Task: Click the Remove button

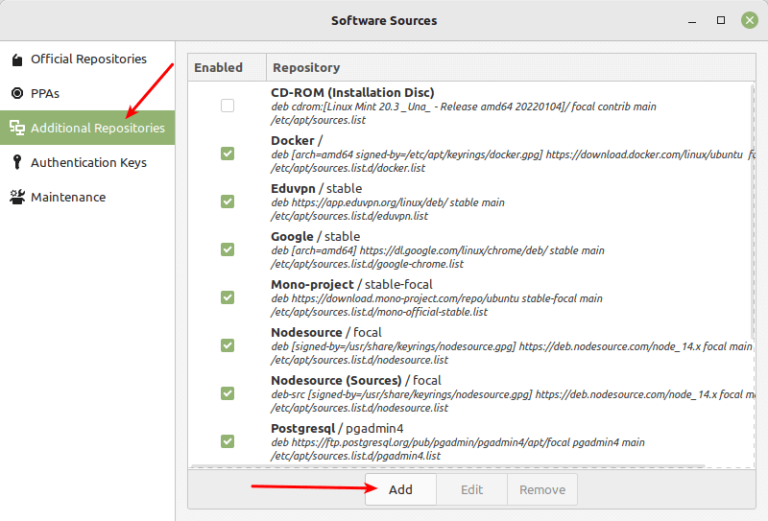Action: click(x=541, y=490)
